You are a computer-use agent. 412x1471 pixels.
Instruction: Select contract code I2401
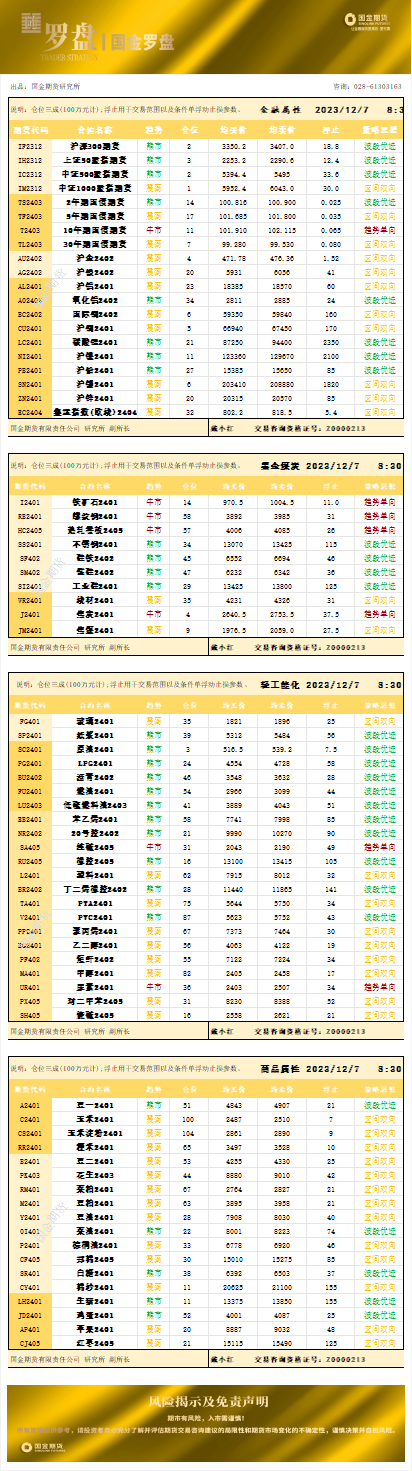click(x=30, y=503)
